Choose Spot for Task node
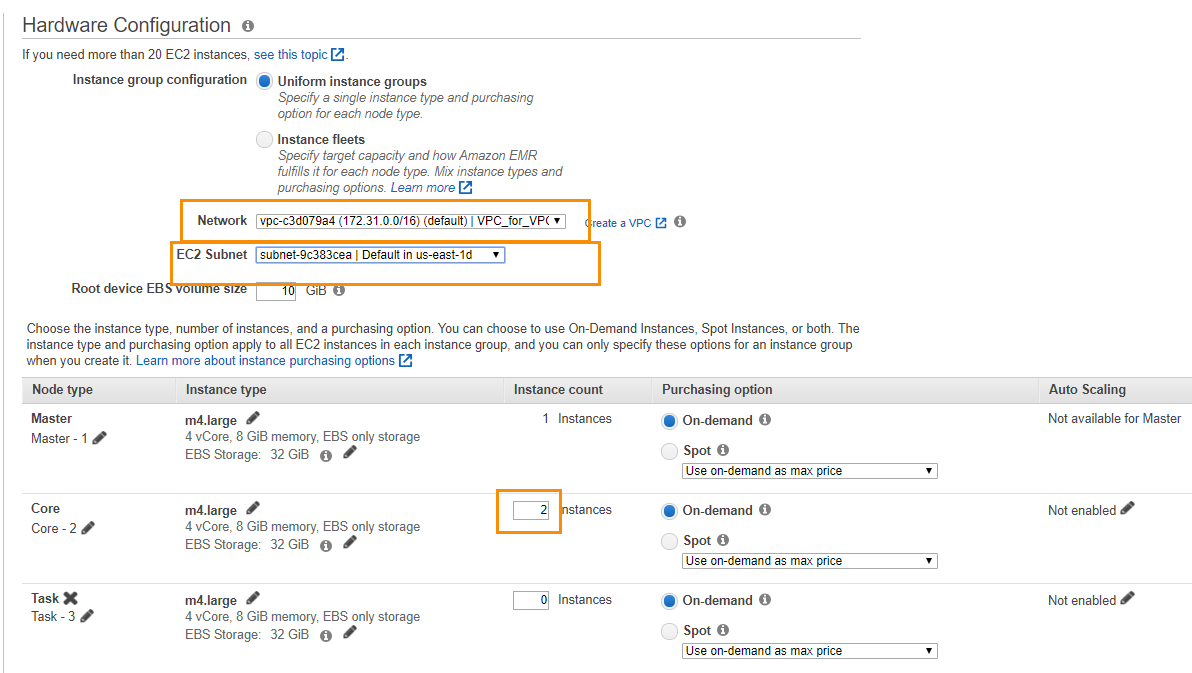The image size is (1192, 673). (670, 631)
